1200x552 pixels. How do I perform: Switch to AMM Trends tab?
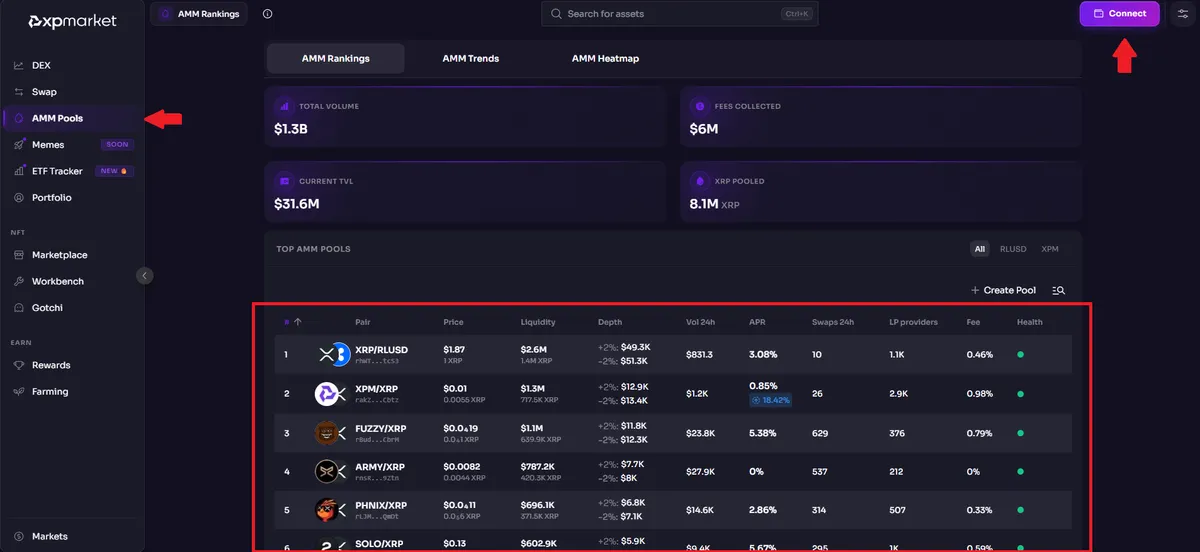pyautogui.click(x=471, y=58)
